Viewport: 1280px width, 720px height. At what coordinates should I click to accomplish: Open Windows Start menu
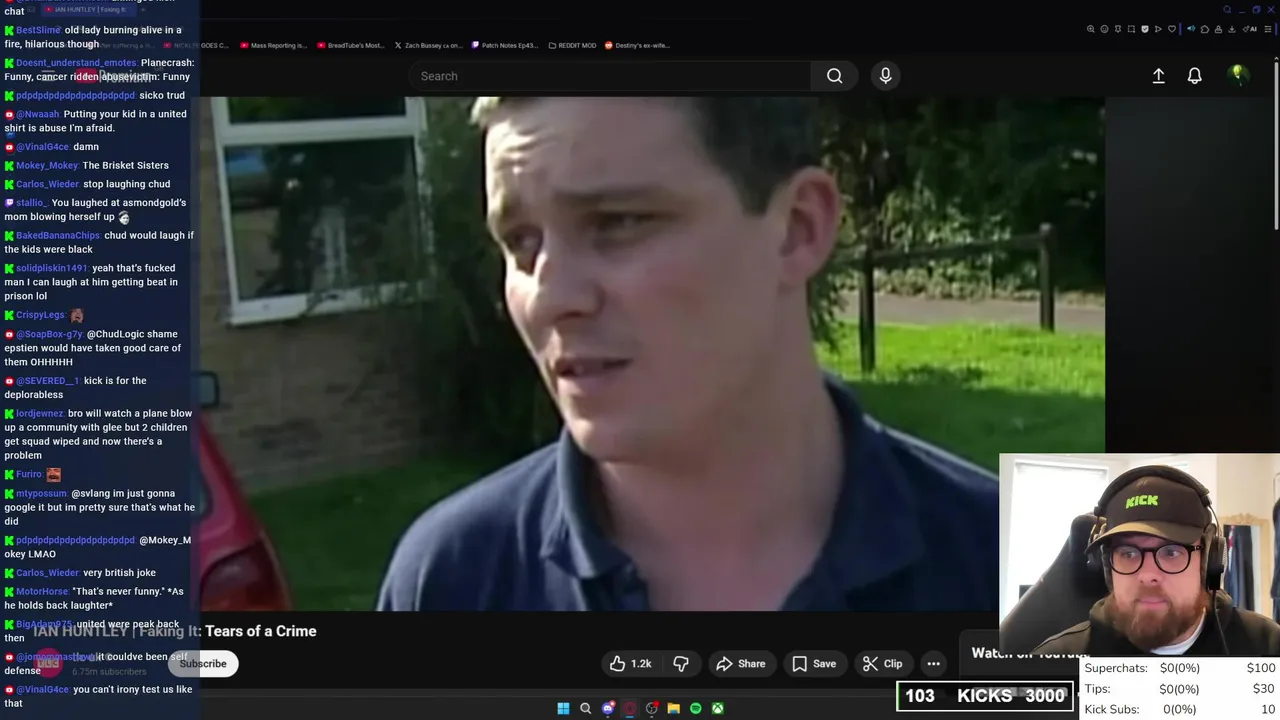(x=563, y=708)
